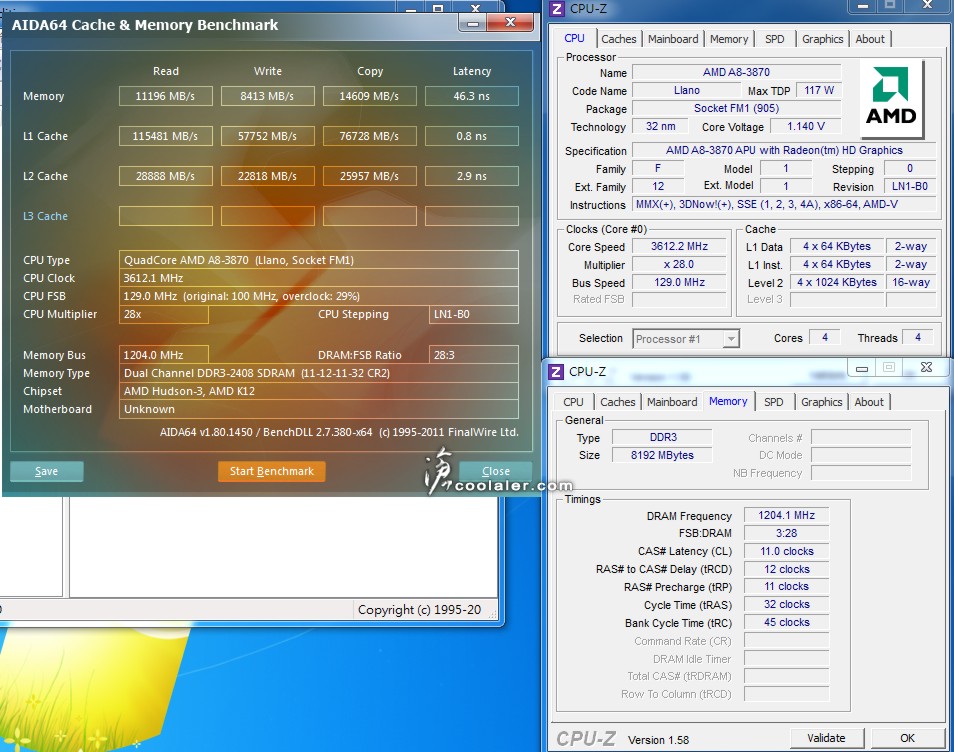
Task: Click the Memory Type Dual Channel DDR3-2408 field
Action: (319, 373)
